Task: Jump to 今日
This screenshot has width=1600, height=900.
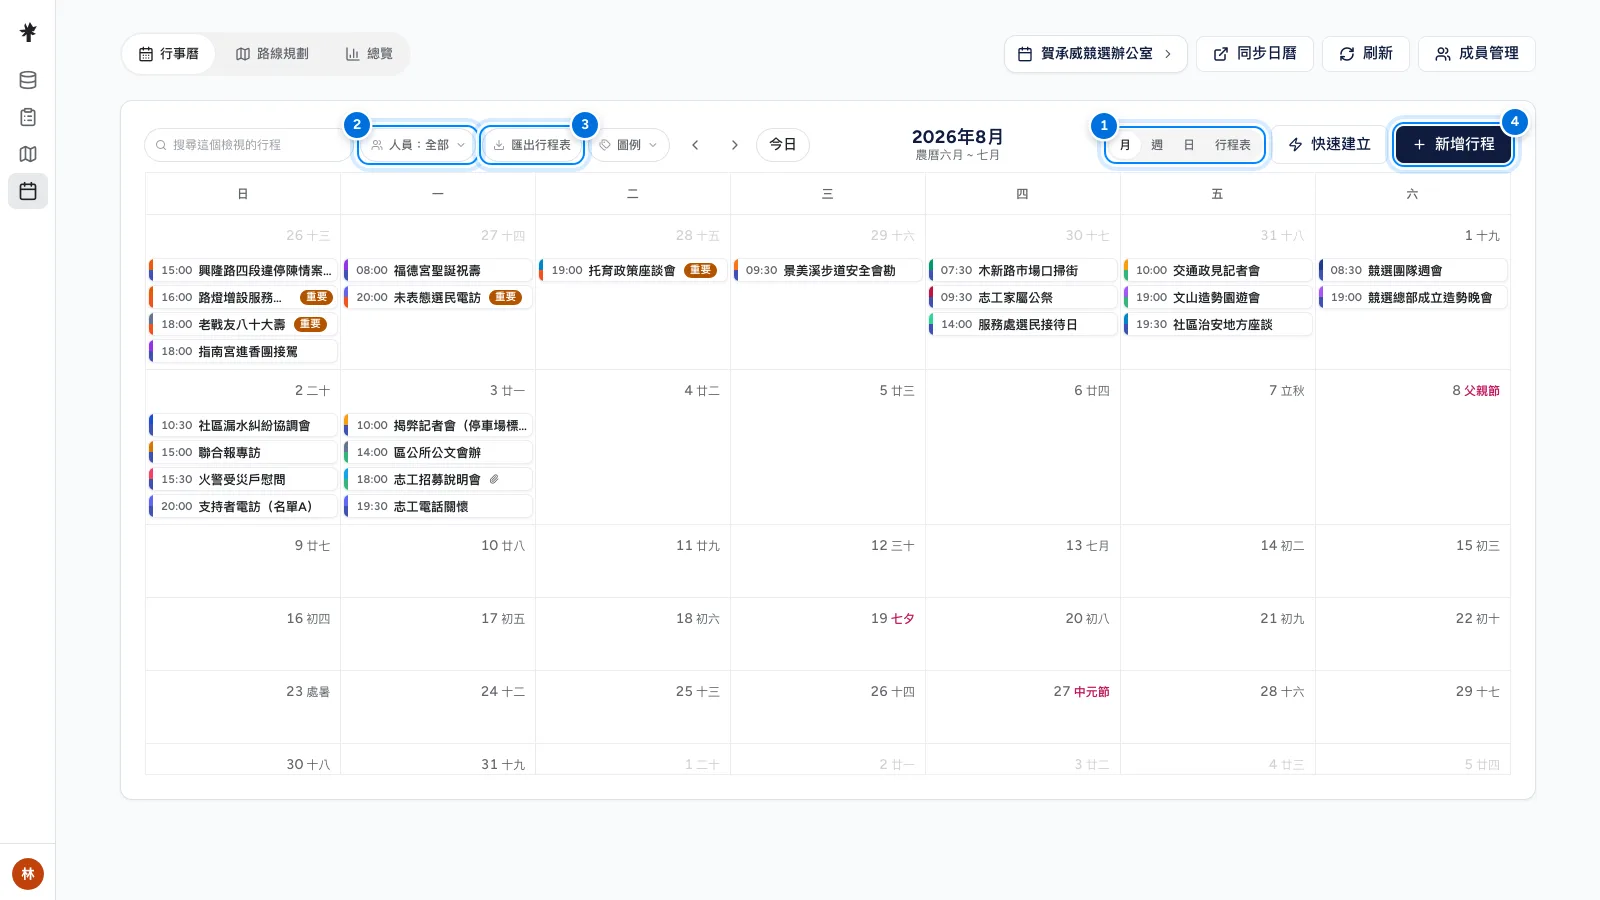Action: [782, 145]
